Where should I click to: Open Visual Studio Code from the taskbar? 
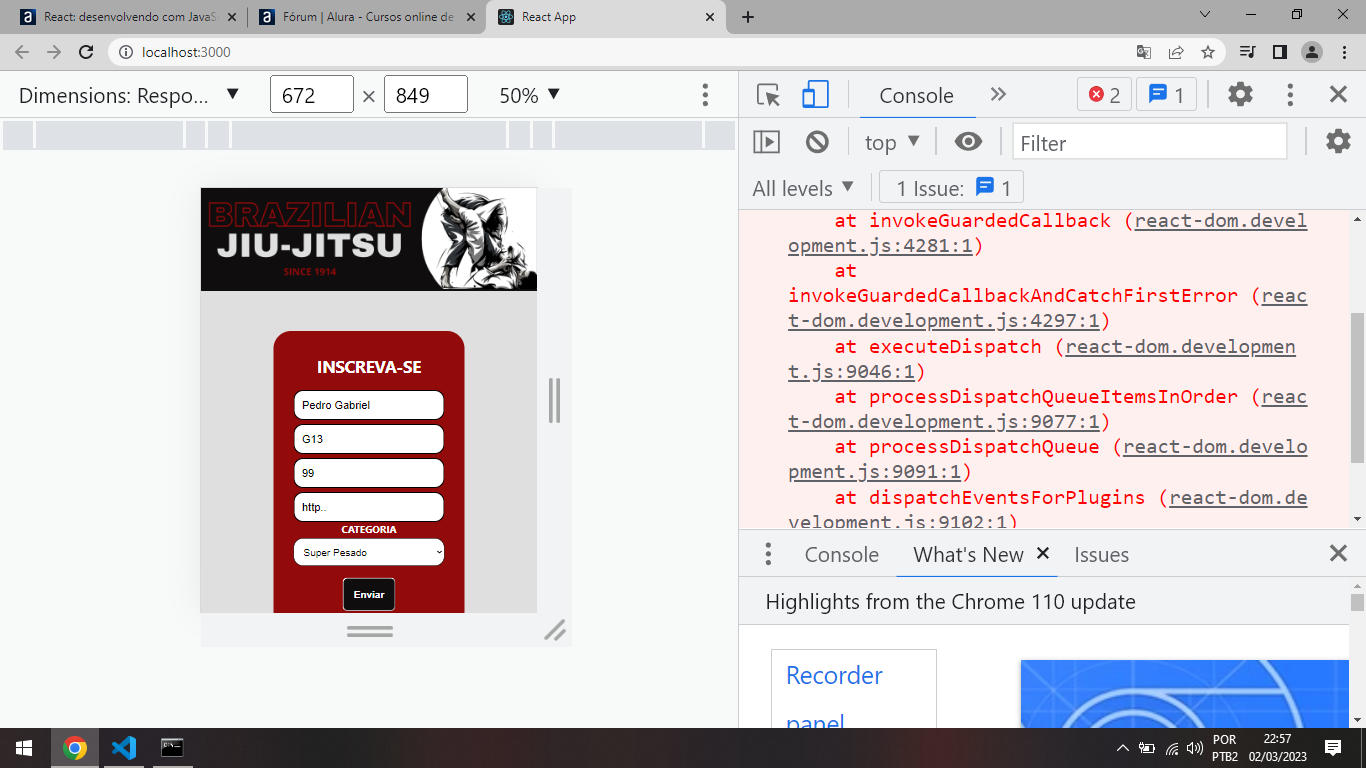click(x=123, y=748)
